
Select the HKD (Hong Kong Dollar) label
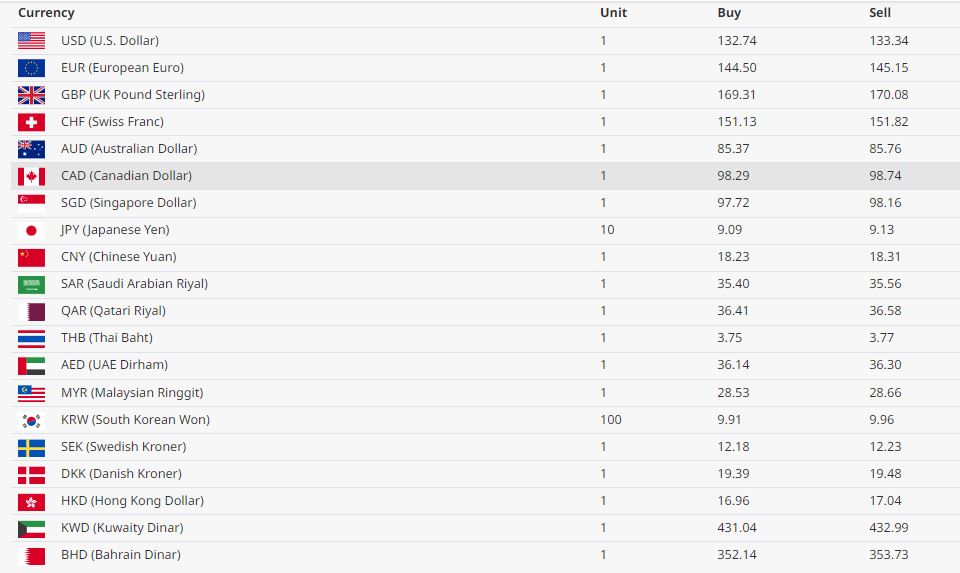[132, 501]
